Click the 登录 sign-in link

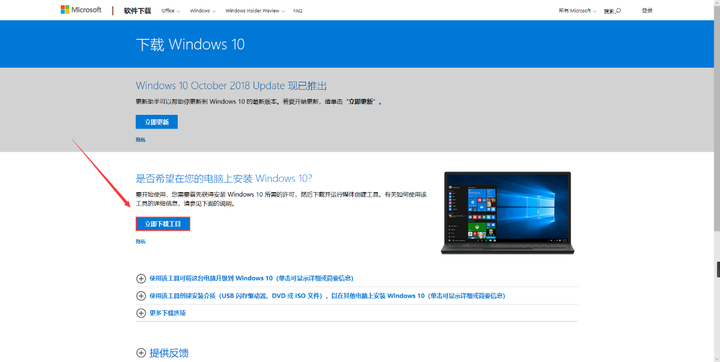click(x=647, y=11)
